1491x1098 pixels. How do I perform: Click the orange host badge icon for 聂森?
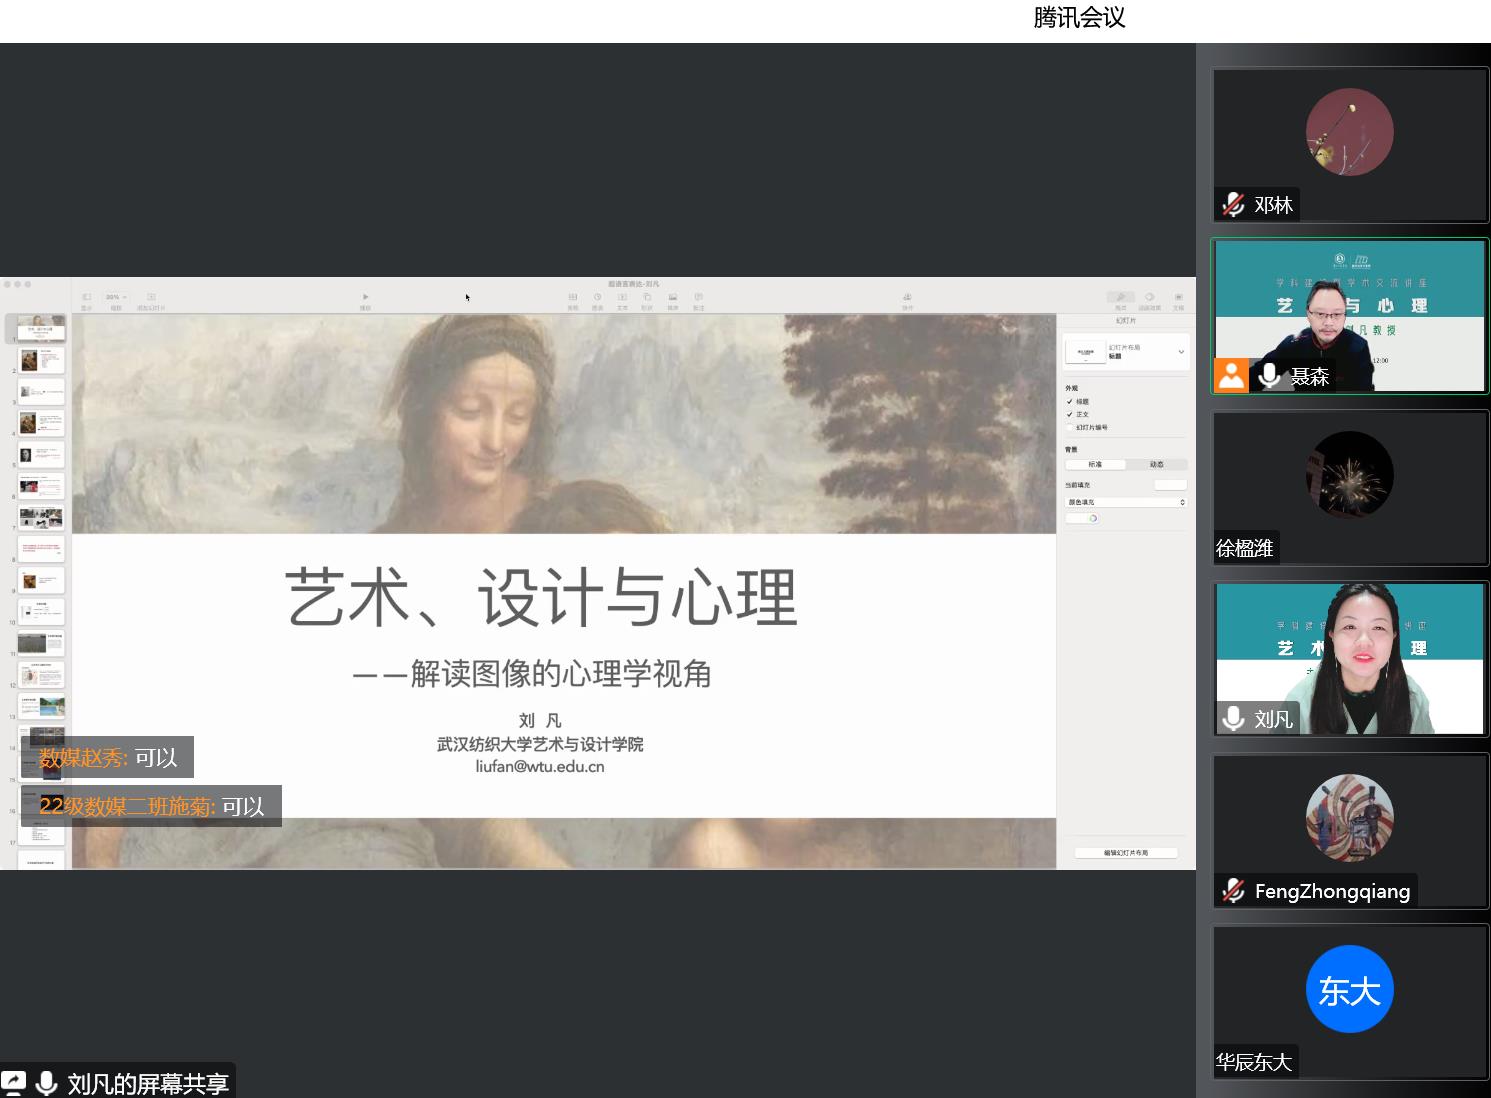(1232, 376)
